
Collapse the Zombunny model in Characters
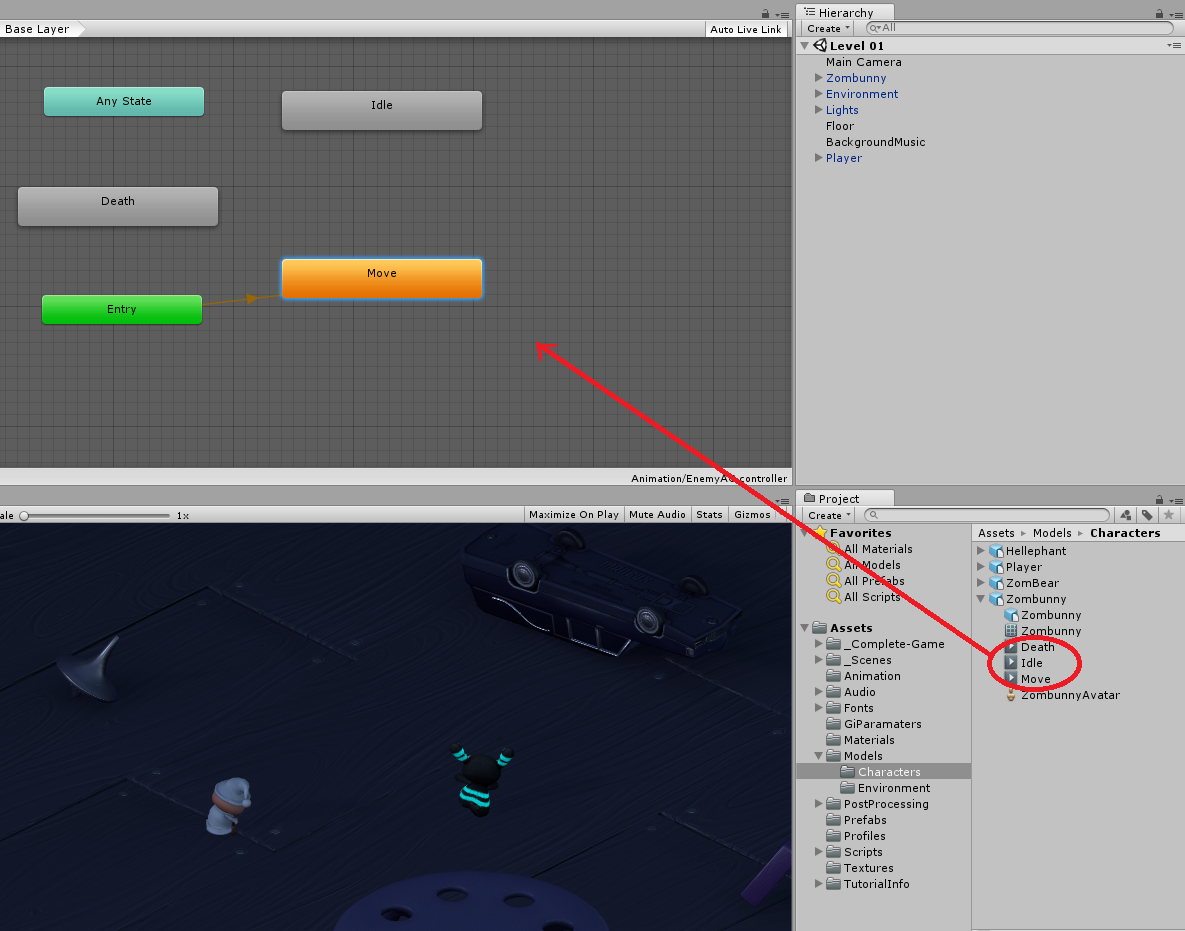click(x=979, y=599)
